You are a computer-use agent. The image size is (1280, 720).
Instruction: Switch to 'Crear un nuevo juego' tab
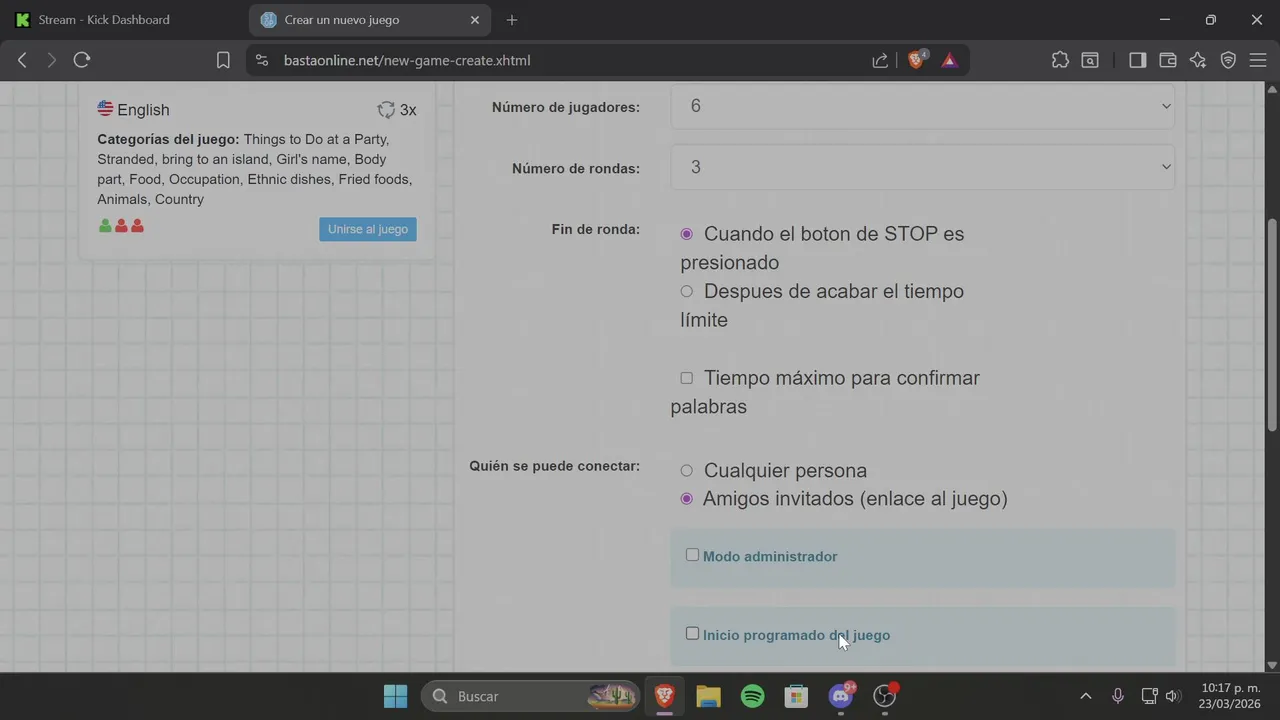[368, 20]
